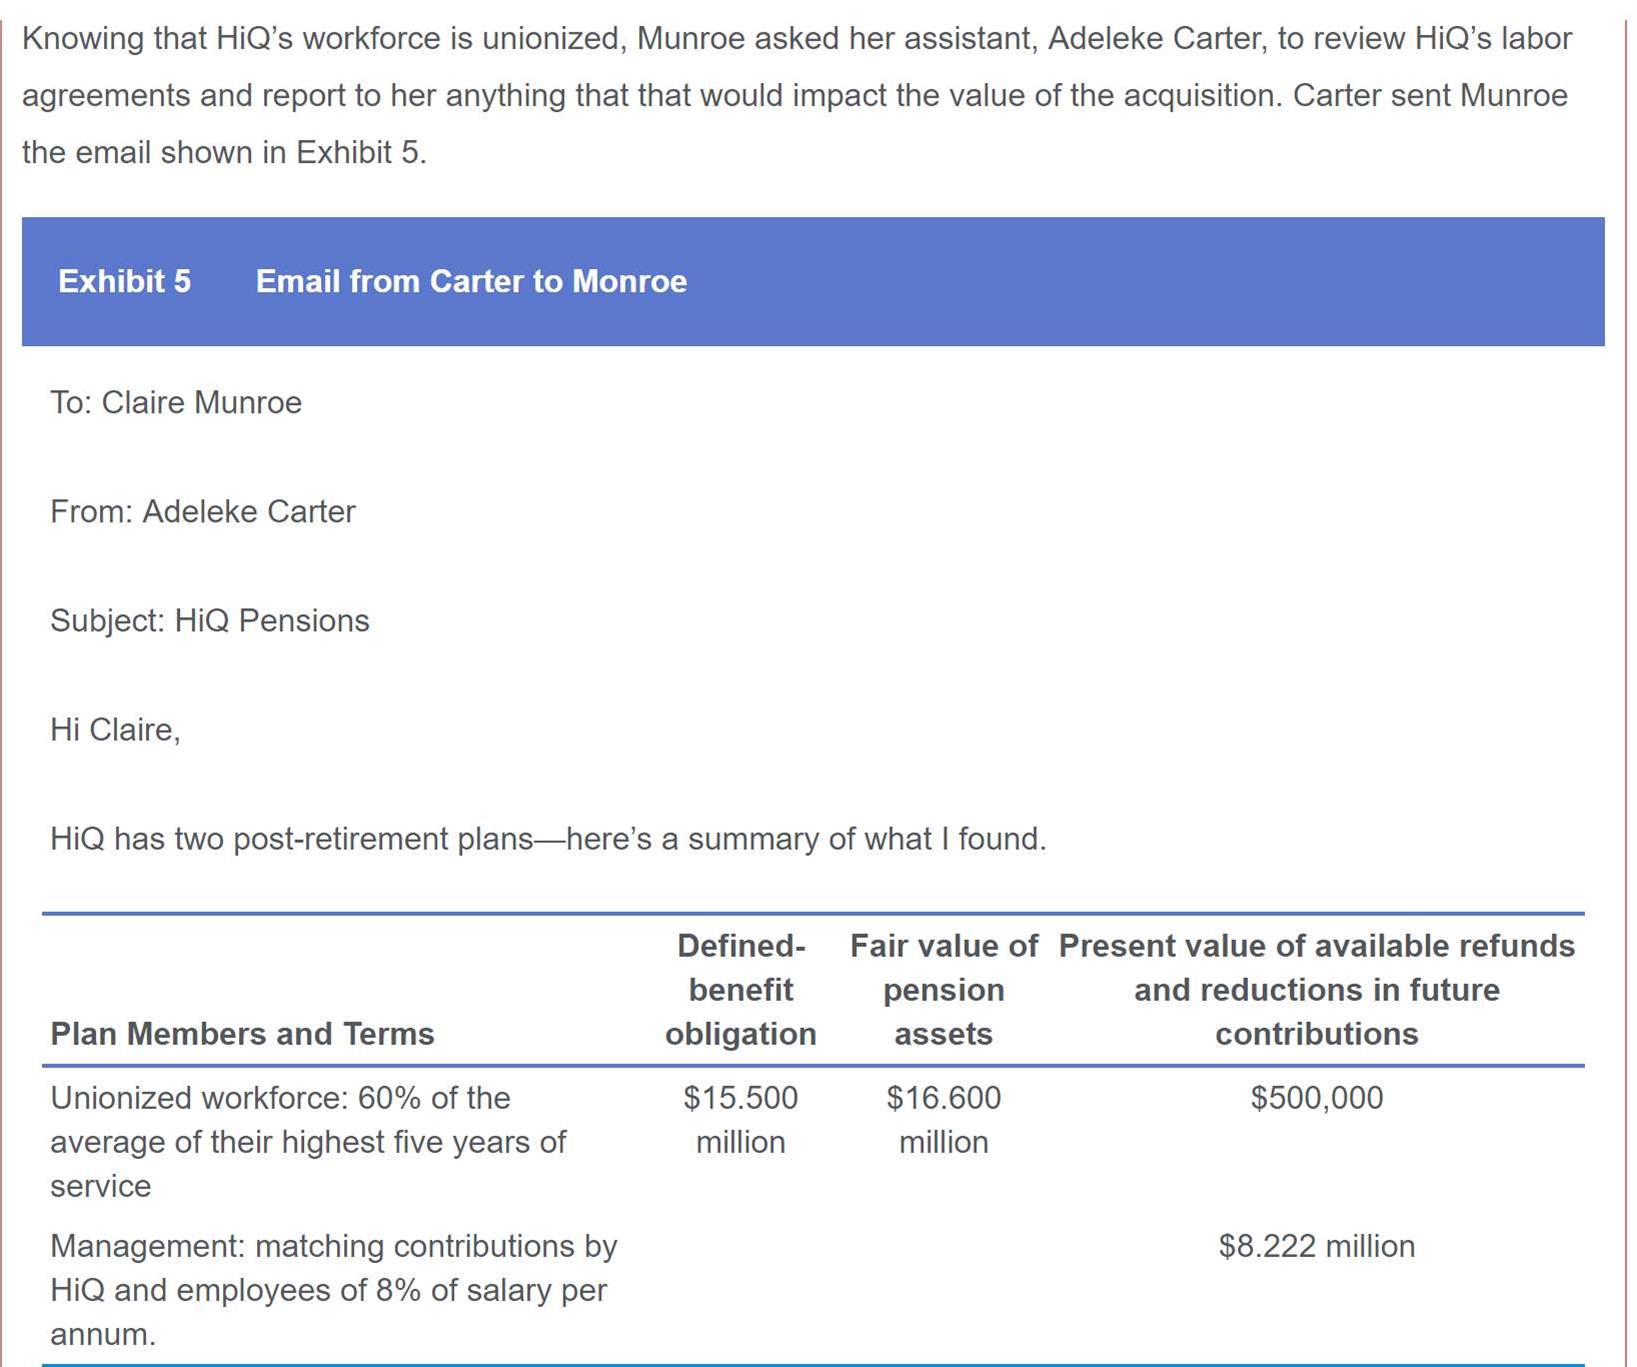The width and height of the screenshot is (1637, 1367).
Task: Click 'the email shown in Exhibit 5' text
Action: pos(224,152)
